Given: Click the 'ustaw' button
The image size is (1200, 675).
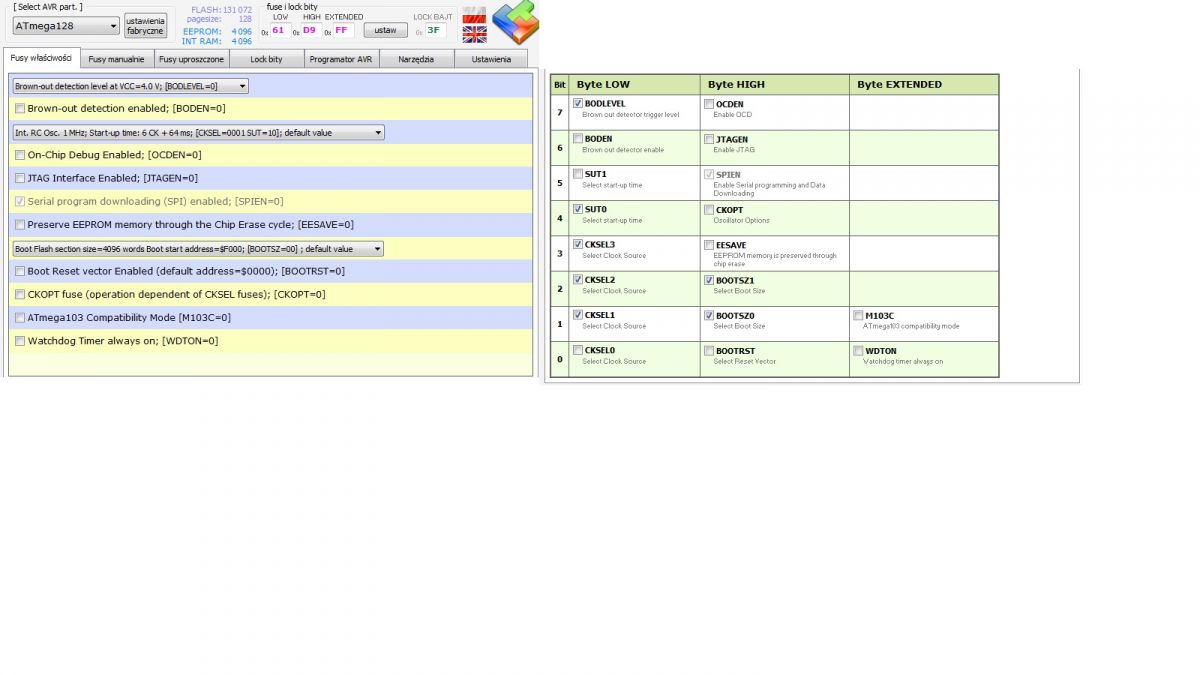Looking at the screenshot, I should tap(385, 30).
